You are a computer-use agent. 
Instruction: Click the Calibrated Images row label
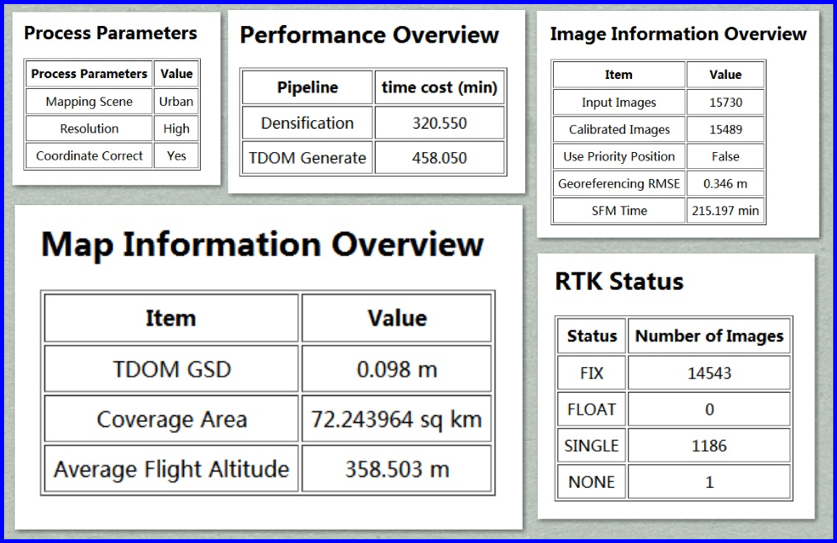[x=619, y=129]
